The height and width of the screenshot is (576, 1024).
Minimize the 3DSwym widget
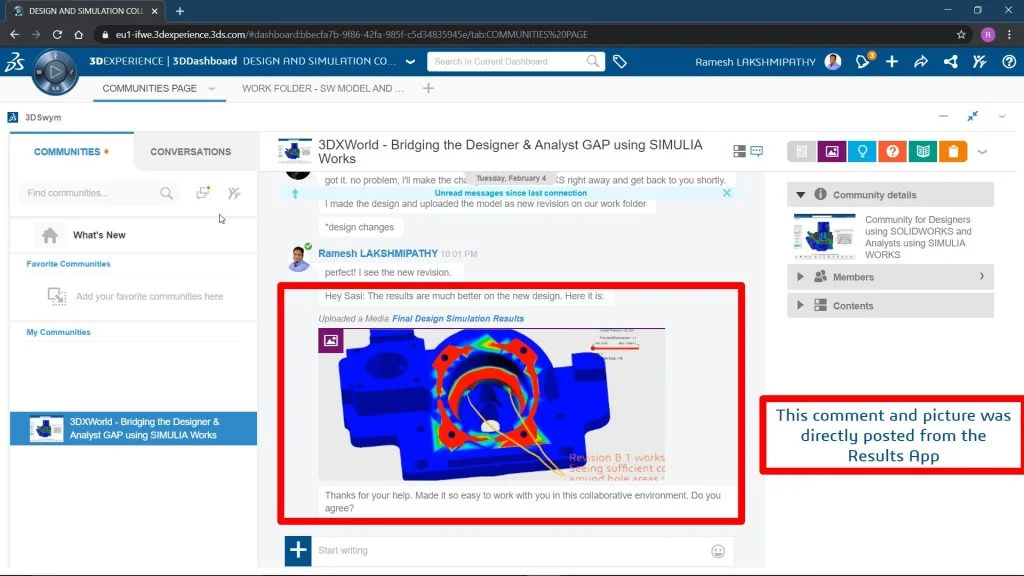click(x=943, y=116)
